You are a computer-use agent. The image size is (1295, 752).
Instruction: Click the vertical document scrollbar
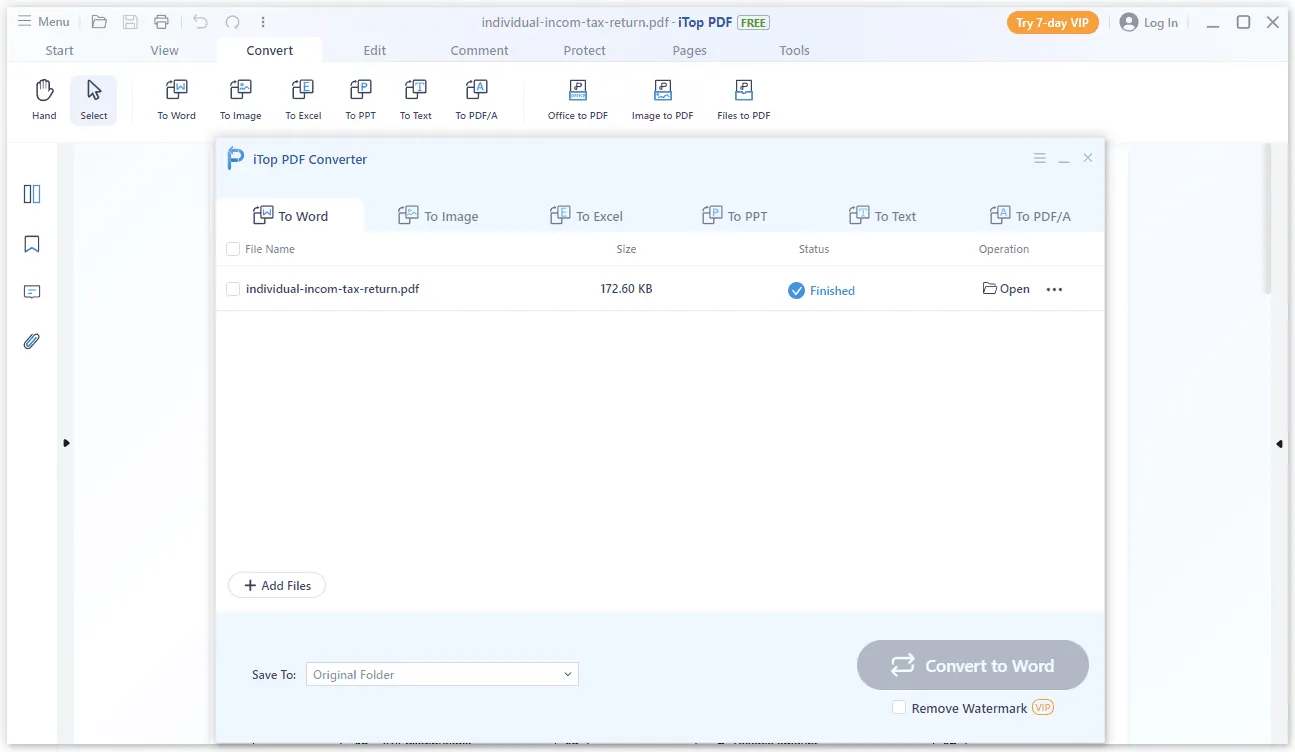[x=1267, y=220]
